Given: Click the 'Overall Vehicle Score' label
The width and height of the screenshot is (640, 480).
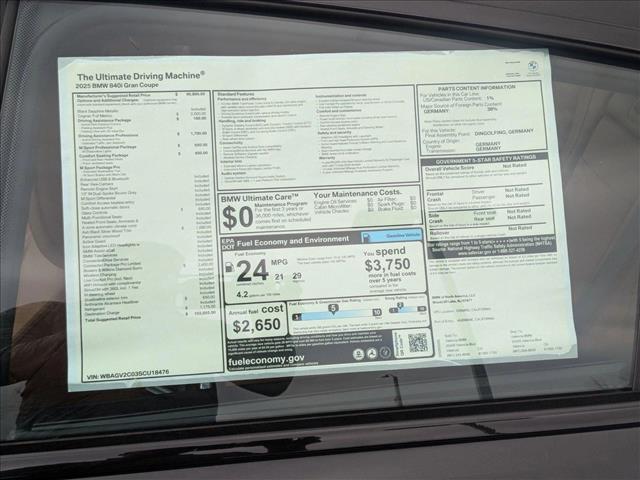Looking at the screenshot, I should (449, 168).
